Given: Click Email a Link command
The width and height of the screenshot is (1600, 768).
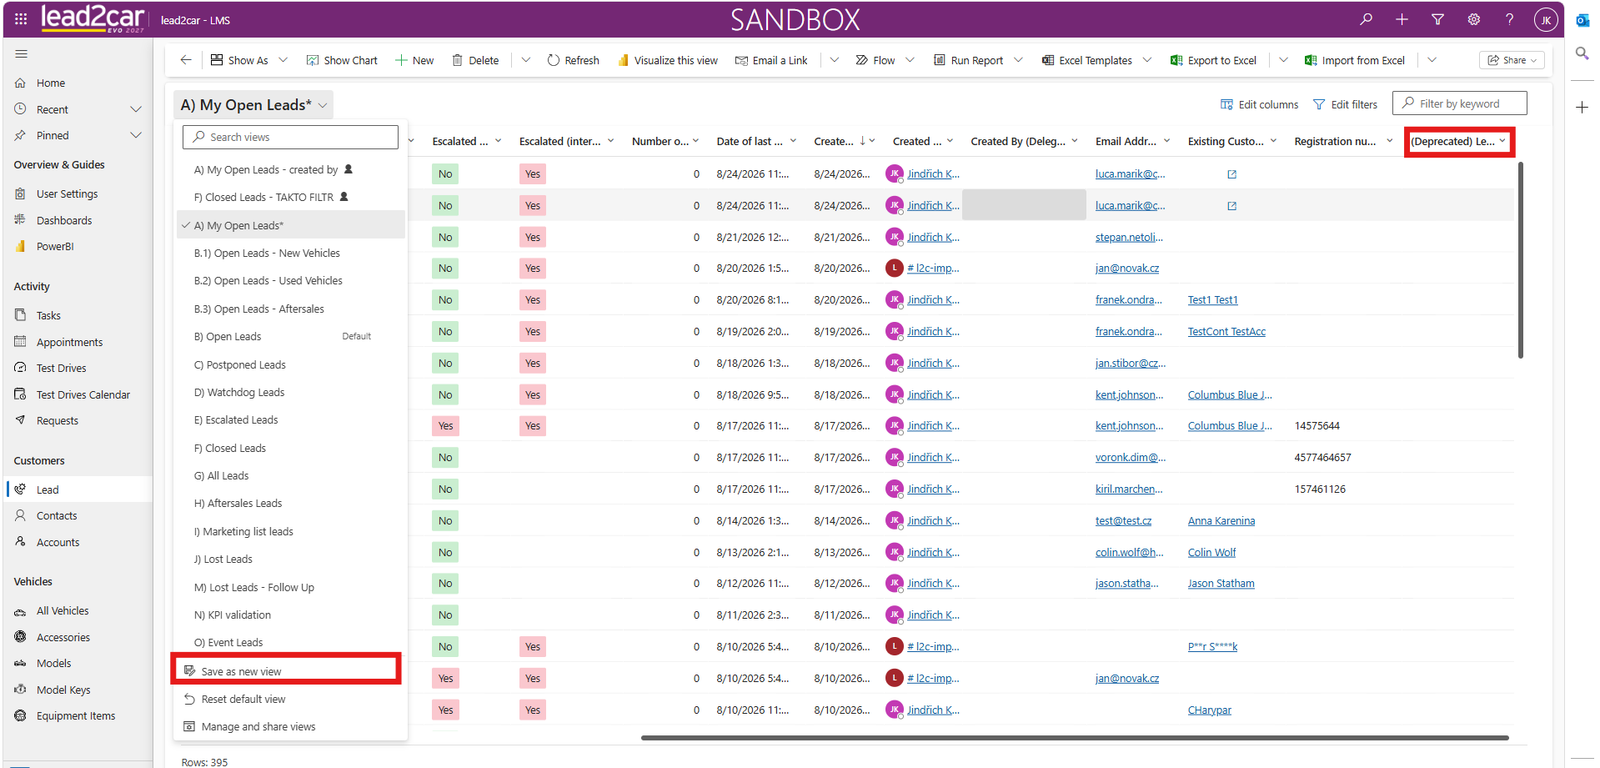Looking at the screenshot, I should (x=772, y=60).
